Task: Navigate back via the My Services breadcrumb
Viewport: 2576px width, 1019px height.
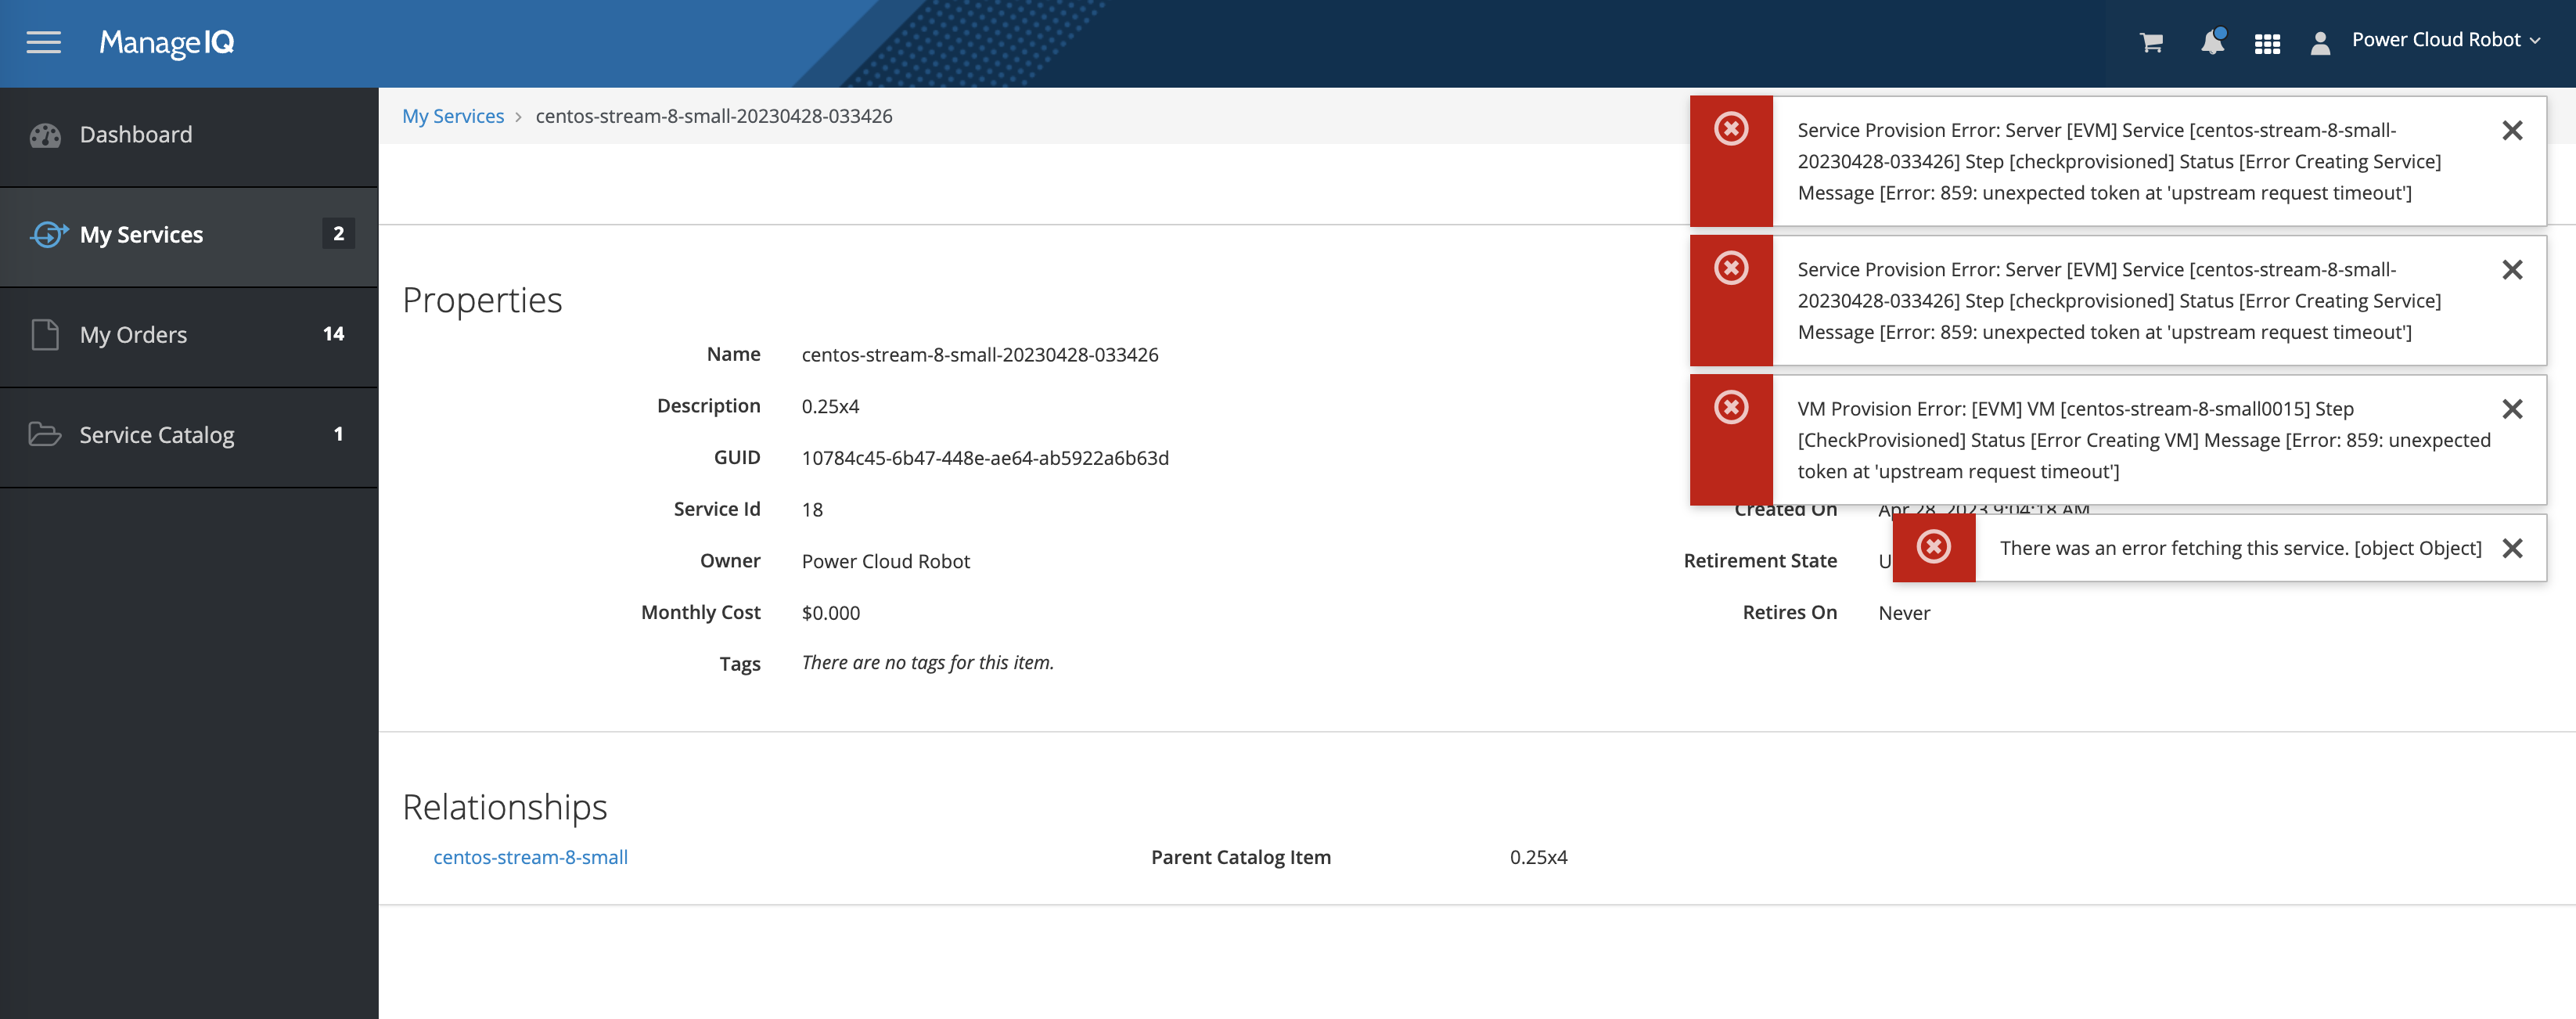Action: tap(453, 115)
